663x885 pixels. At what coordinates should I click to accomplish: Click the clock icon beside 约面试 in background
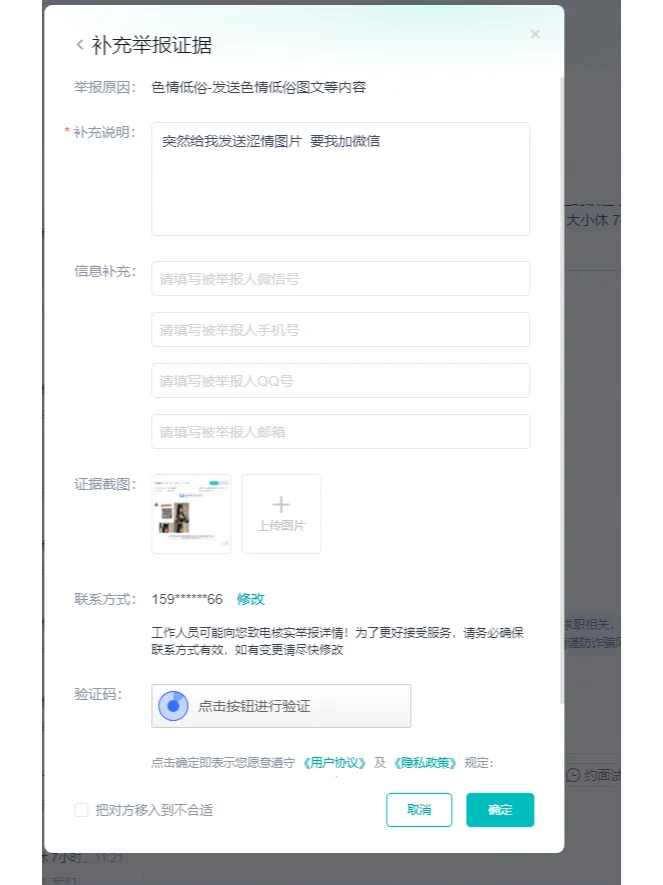(x=573, y=775)
